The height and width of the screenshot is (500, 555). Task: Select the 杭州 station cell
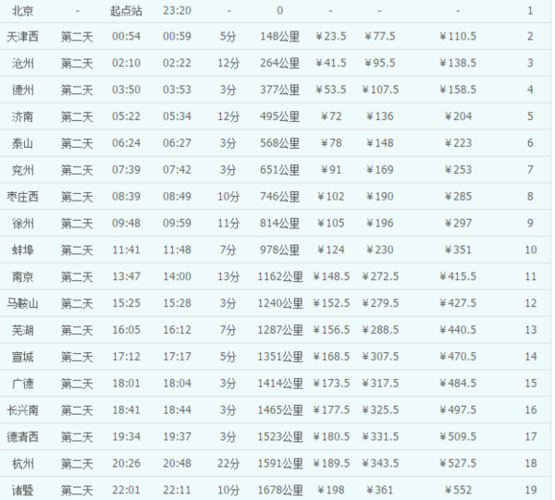point(23,464)
